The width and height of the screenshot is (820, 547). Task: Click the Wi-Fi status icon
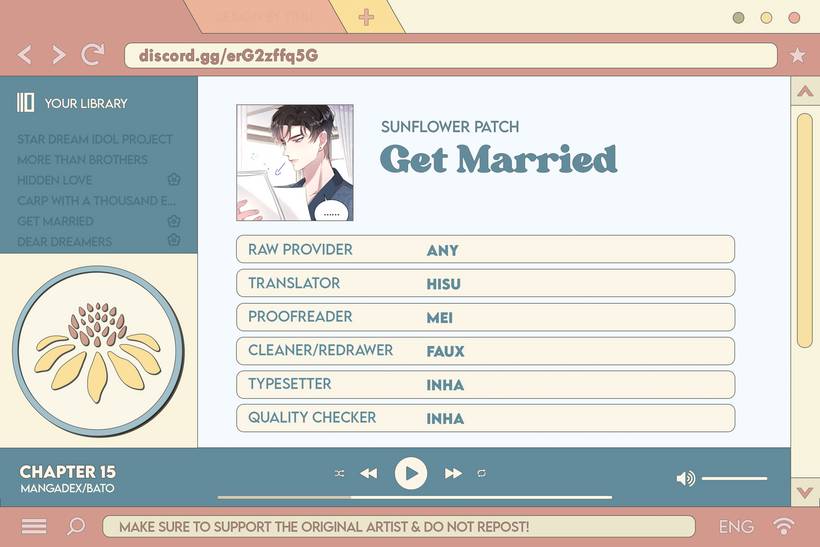[x=784, y=526]
